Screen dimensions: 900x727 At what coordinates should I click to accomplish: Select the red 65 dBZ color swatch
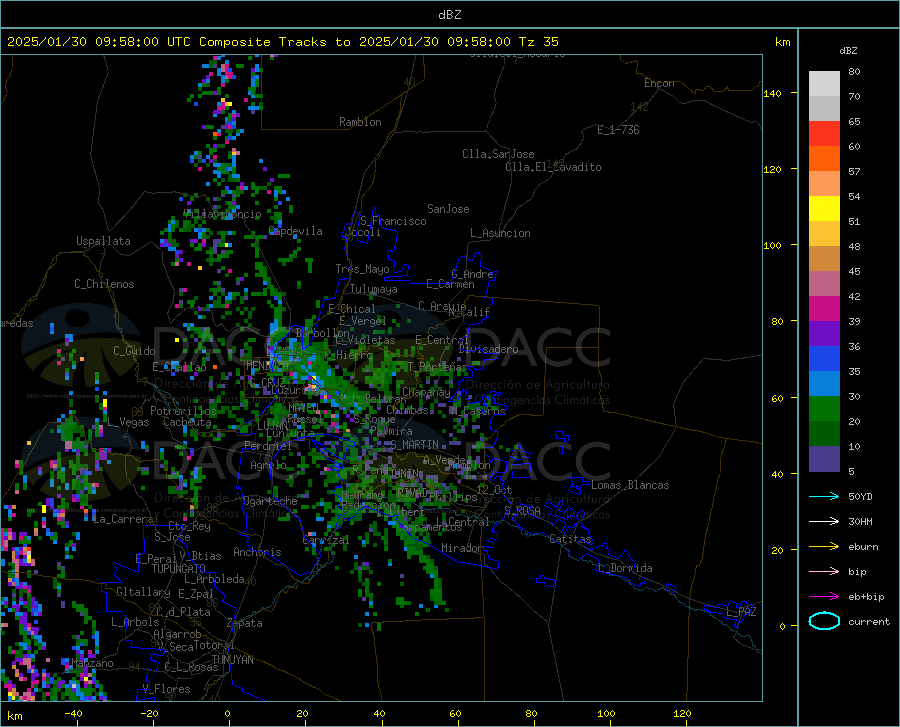coord(824,134)
